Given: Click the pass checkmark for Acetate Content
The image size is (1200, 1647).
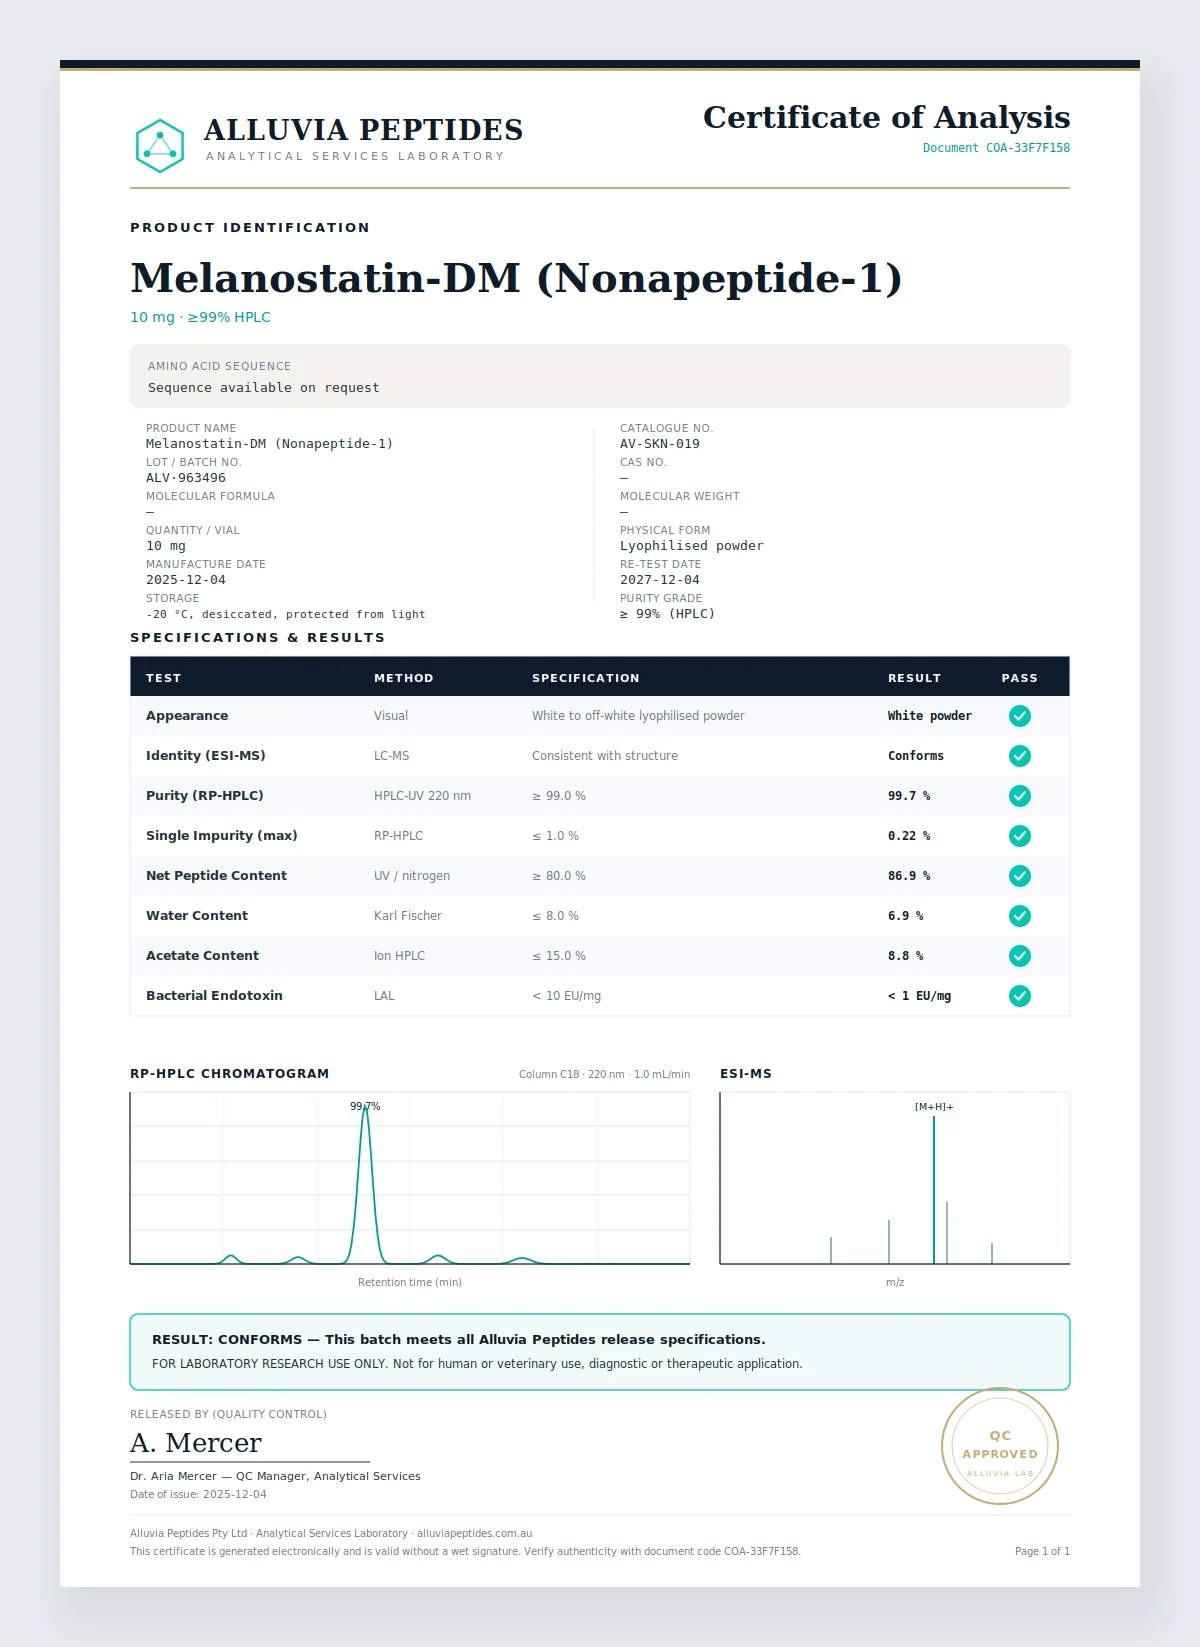Looking at the screenshot, I should coord(1019,956).
